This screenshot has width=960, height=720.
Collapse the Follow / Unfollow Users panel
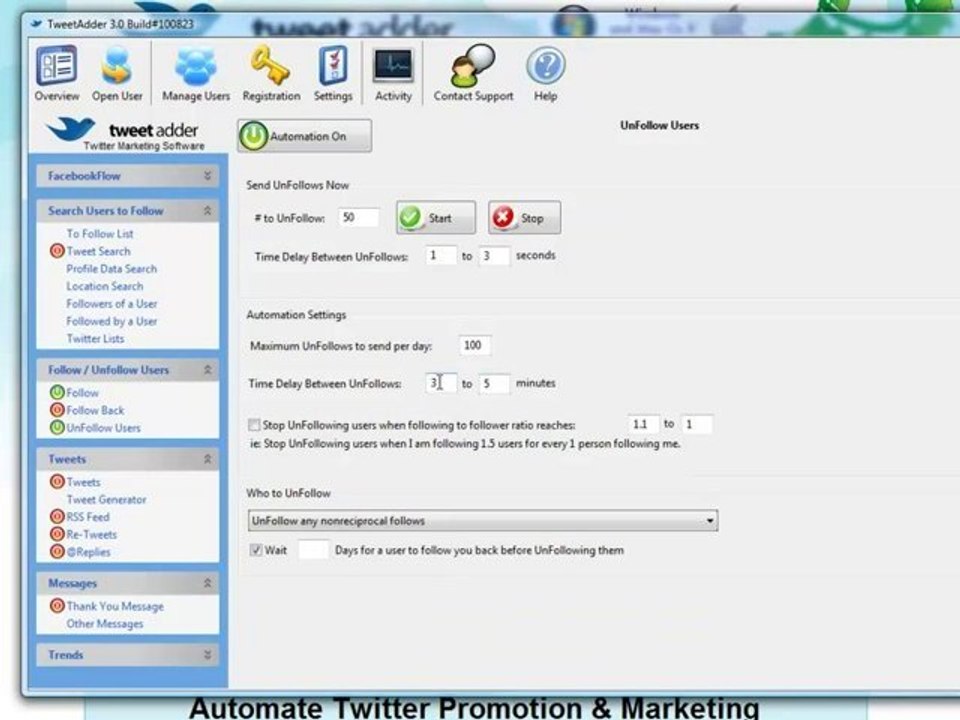pyautogui.click(x=207, y=370)
